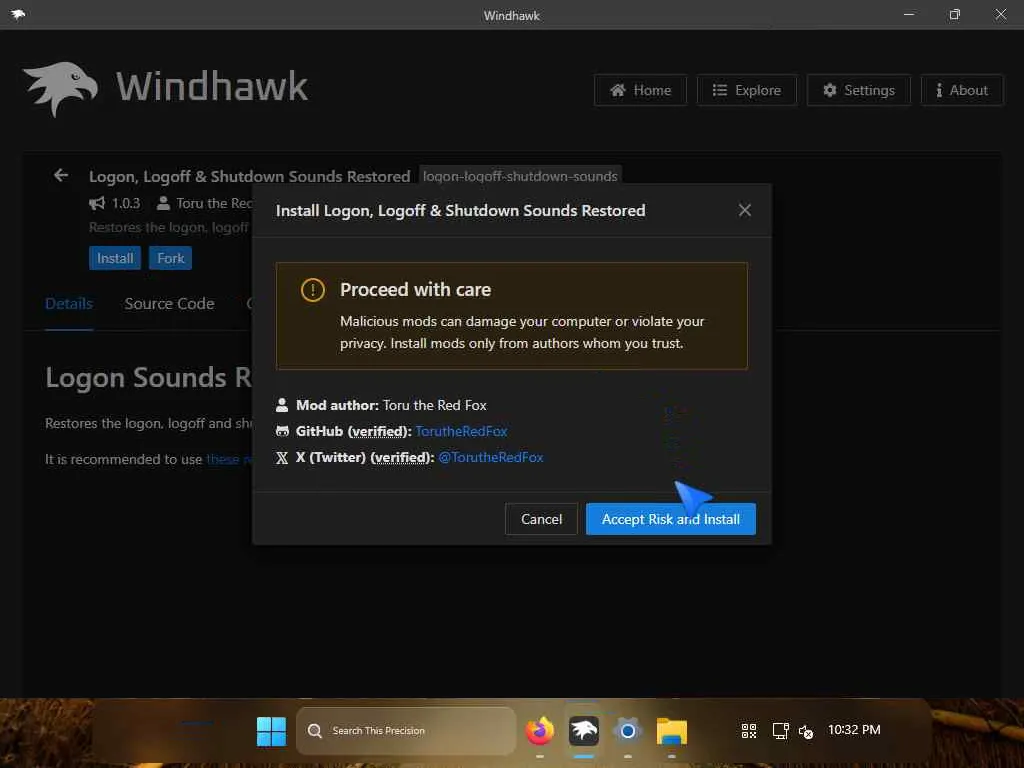Image resolution: width=1024 pixels, height=768 pixels.
Task: Fork this mod
Action: (x=170, y=258)
